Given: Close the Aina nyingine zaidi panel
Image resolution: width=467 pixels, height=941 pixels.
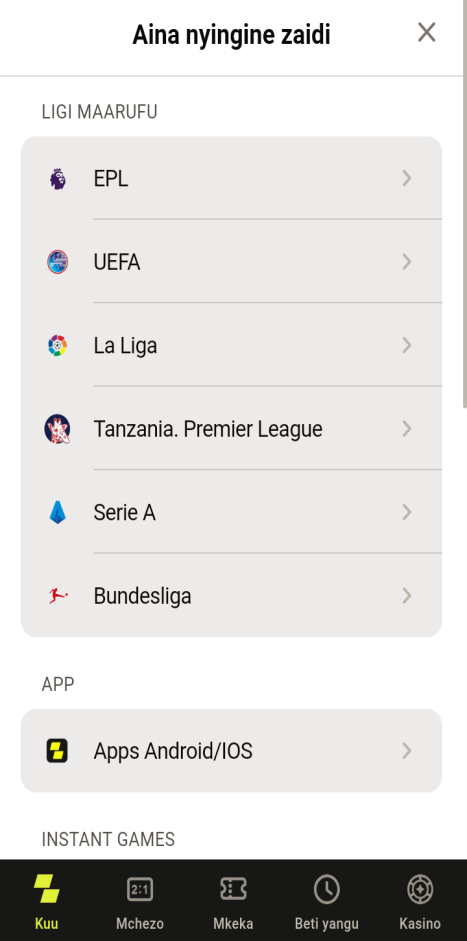Looking at the screenshot, I should (x=426, y=32).
